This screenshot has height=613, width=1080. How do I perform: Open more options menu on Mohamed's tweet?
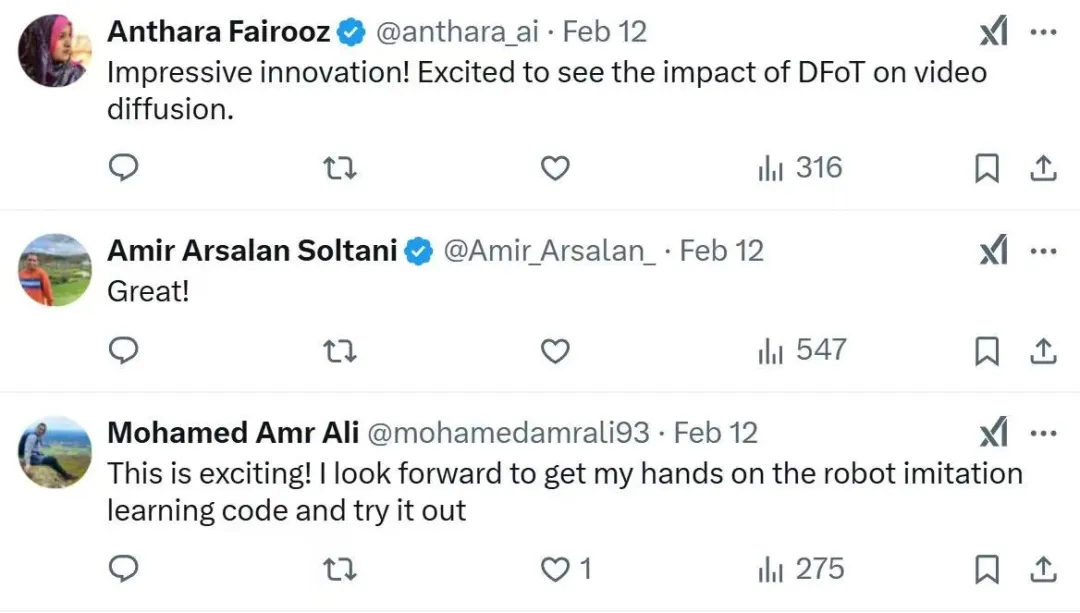1043,433
